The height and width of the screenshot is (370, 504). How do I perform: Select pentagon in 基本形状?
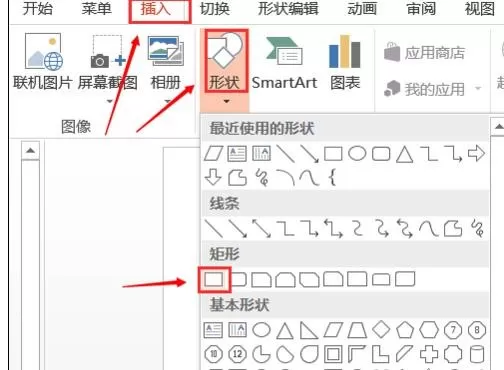[x=405, y=330]
